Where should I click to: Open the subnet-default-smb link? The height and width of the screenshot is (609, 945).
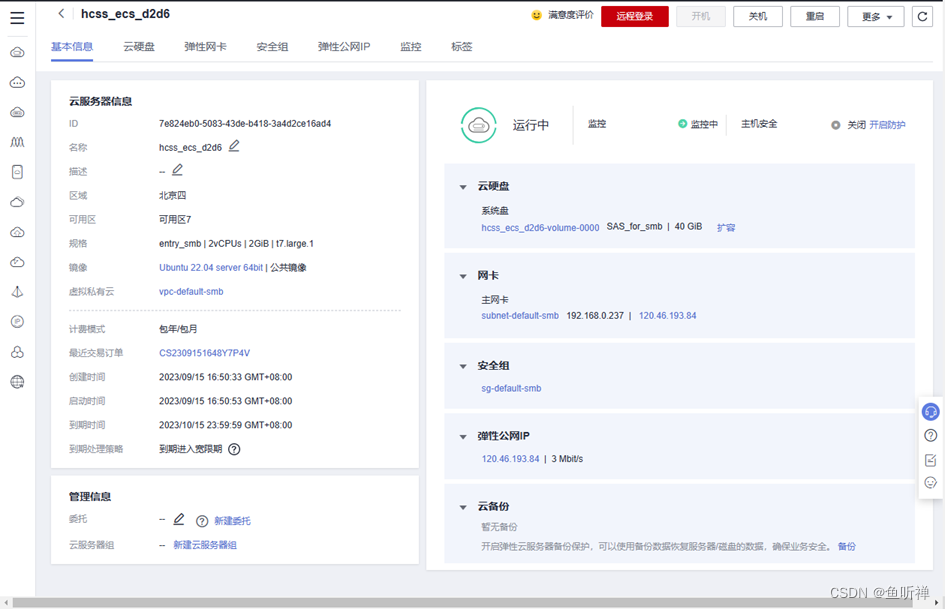coord(520,316)
